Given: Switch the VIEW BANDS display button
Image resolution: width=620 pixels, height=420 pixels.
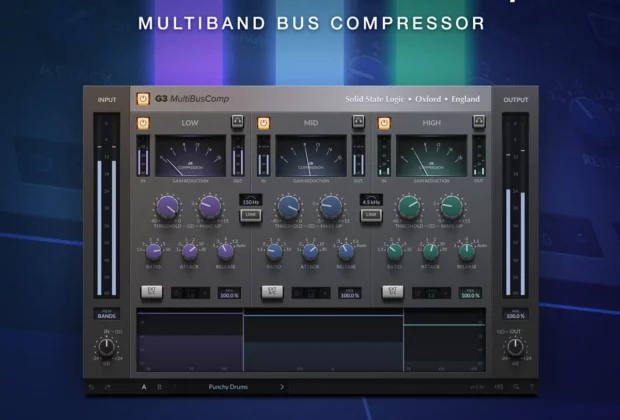Looking at the screenshot, I should tap(106, 314).
